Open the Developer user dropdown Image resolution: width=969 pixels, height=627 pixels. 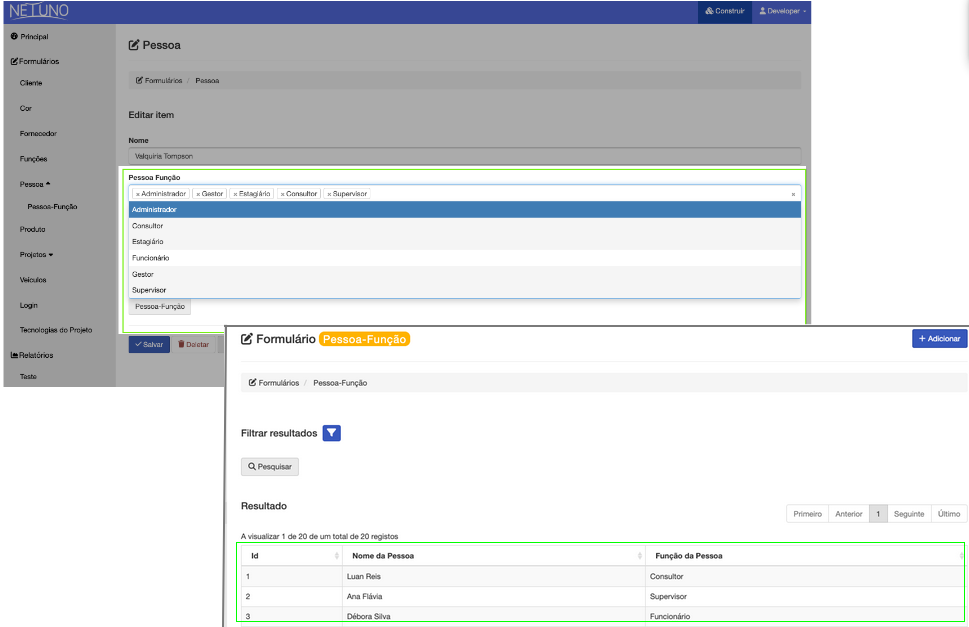pyautogui.click(x=782, y=11)
